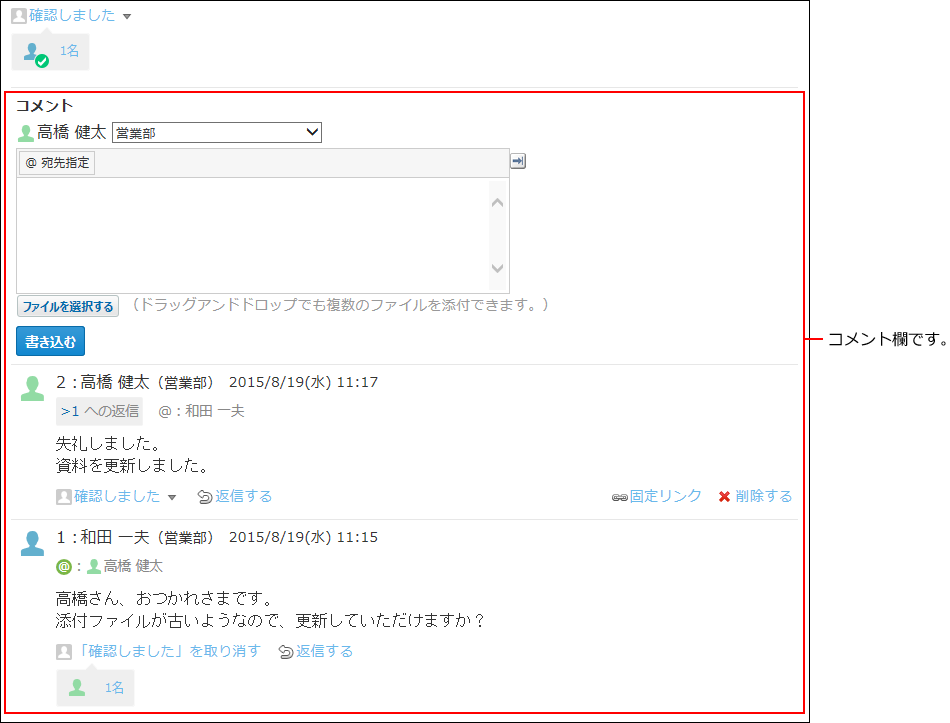Click 返信する reply link on comment 2
This screenshot has height=723, width=950.
coord(243,496)
